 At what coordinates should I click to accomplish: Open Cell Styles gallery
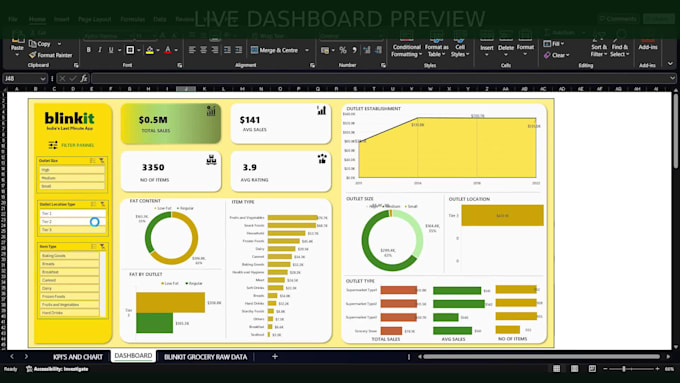[x=460, y=45]
